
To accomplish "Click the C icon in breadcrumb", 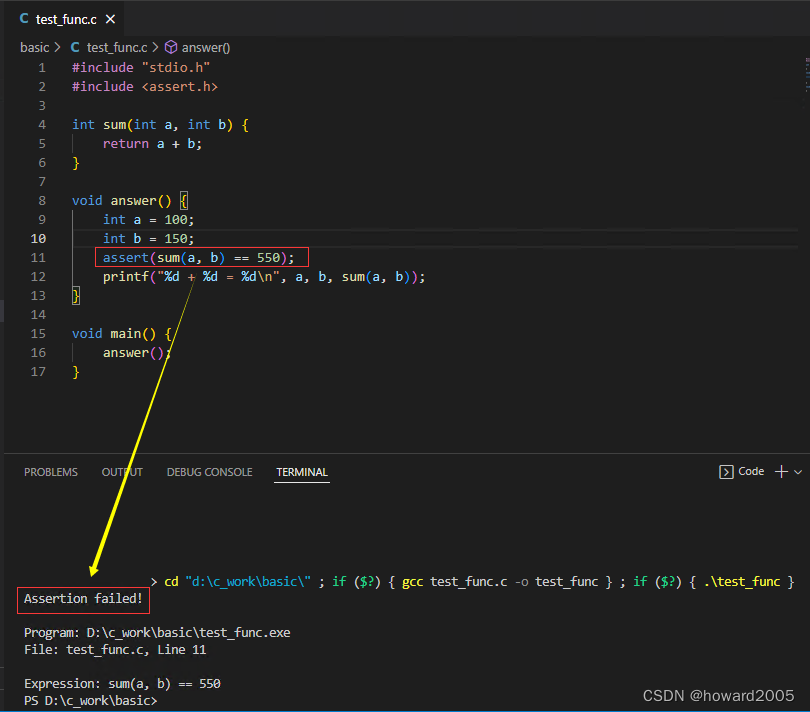I will [75, 48].
